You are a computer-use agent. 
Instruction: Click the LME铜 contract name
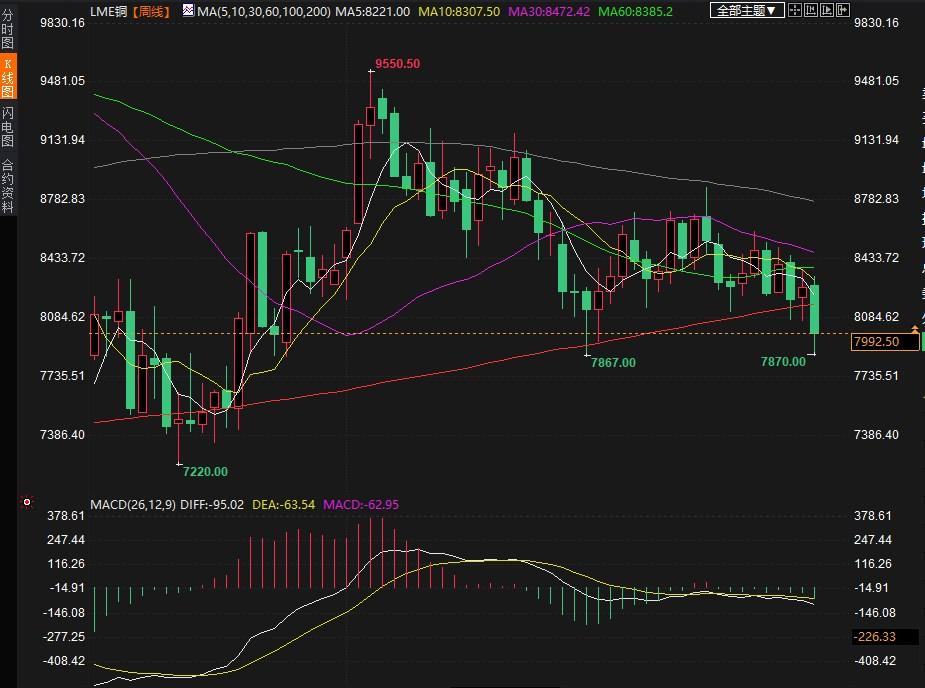[110, 11]
